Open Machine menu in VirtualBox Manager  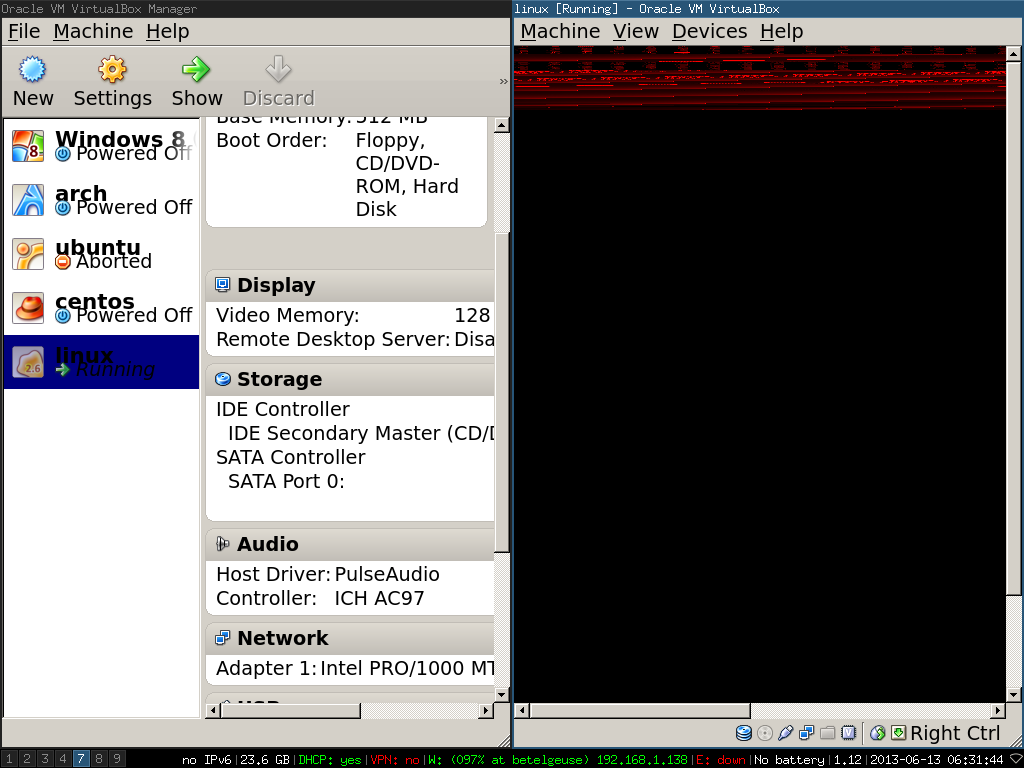coord(93,31)
